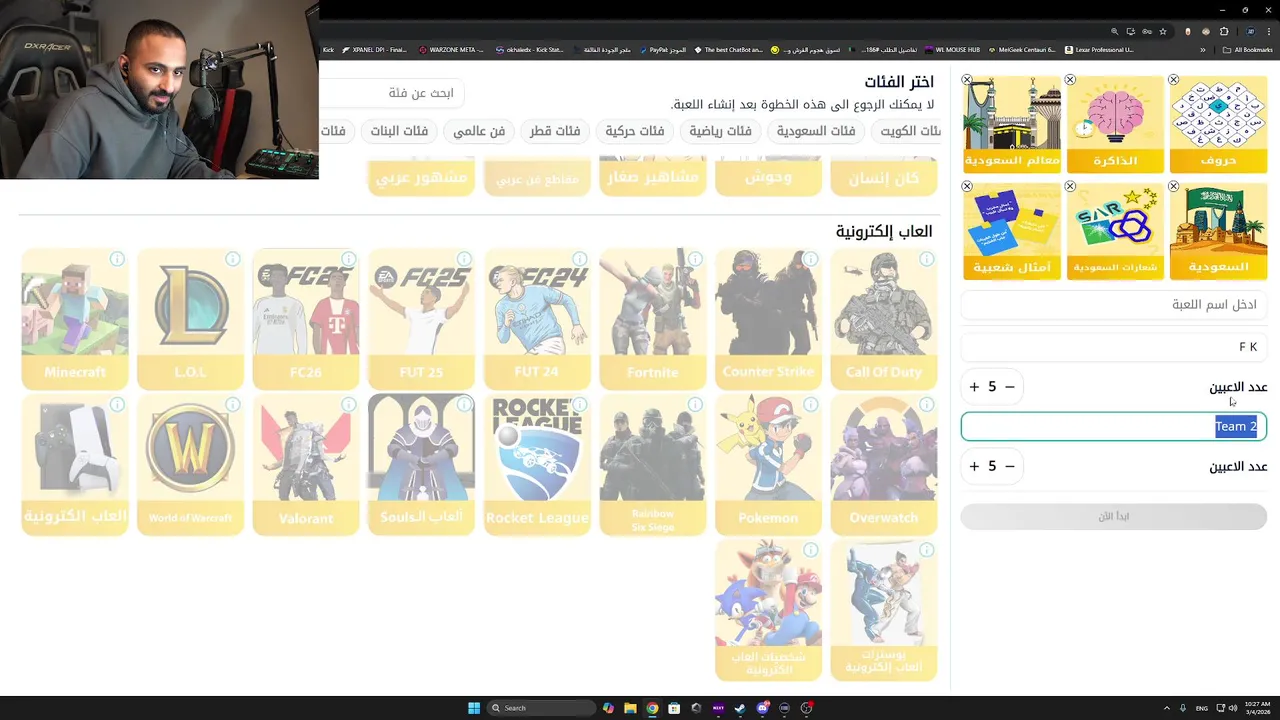Viewport: 1280px width, 720px height.
Task: Show info for Call Of Duty card
Action: coord(927,259)
